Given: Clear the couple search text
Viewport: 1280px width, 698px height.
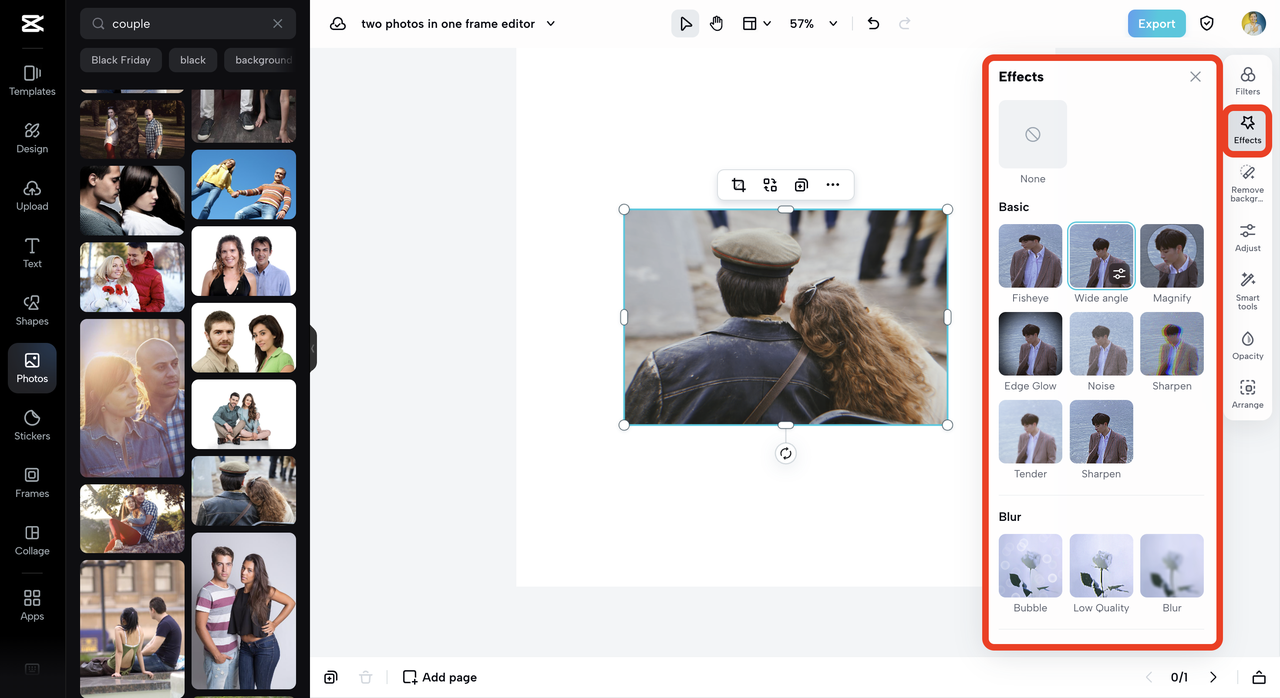Looking at the screenshot, I should click(278, 24).
